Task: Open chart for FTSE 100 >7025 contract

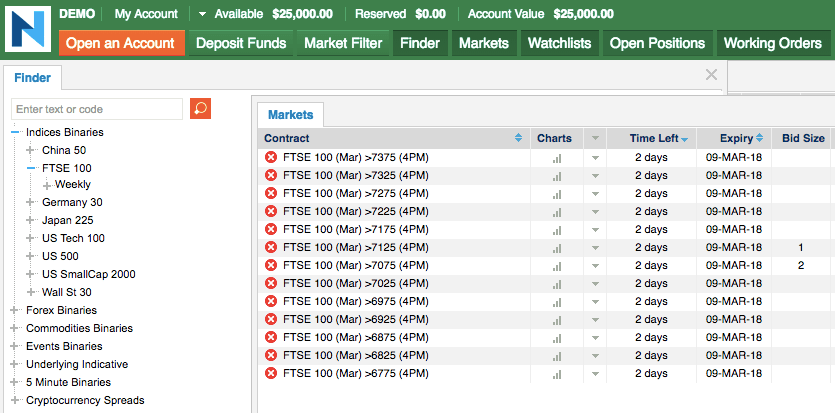Action: coord(557,284)
